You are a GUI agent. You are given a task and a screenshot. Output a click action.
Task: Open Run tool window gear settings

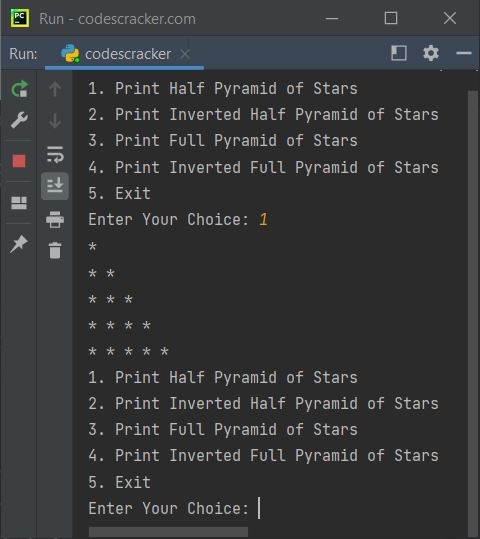pyautogui.click(x=431, y=53)
